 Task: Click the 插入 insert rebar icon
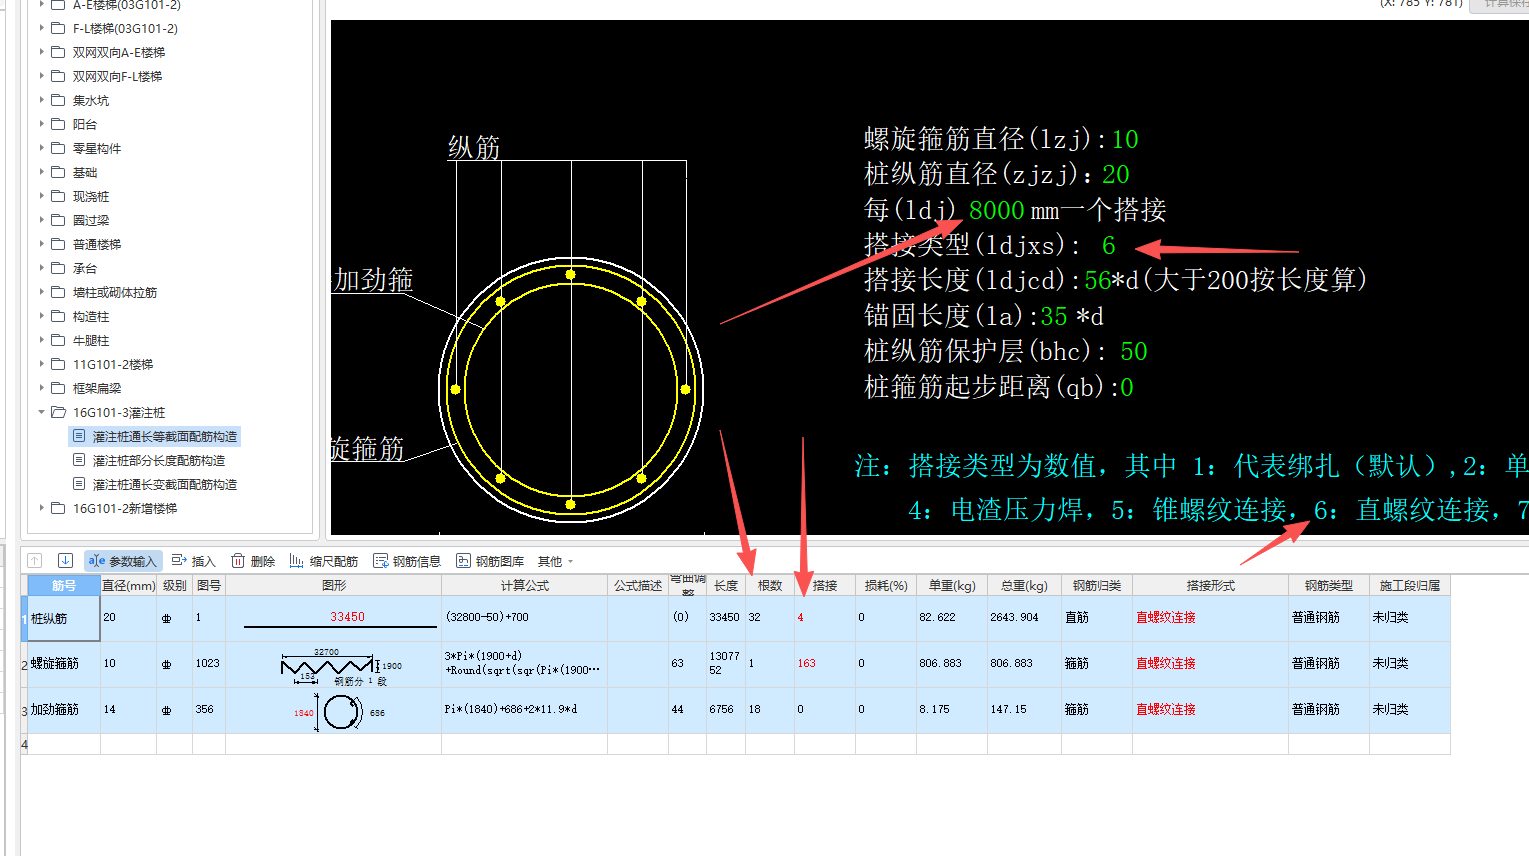pyautogui.click(x=193, y=560)
